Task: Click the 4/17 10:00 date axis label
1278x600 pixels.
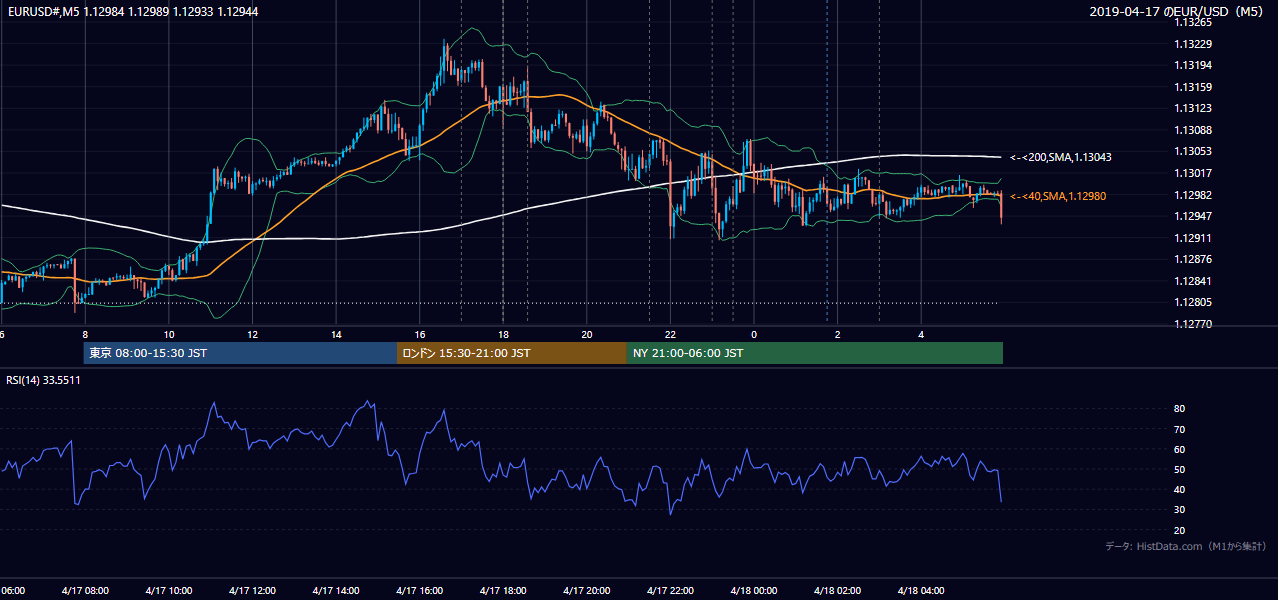Action: 168,590
